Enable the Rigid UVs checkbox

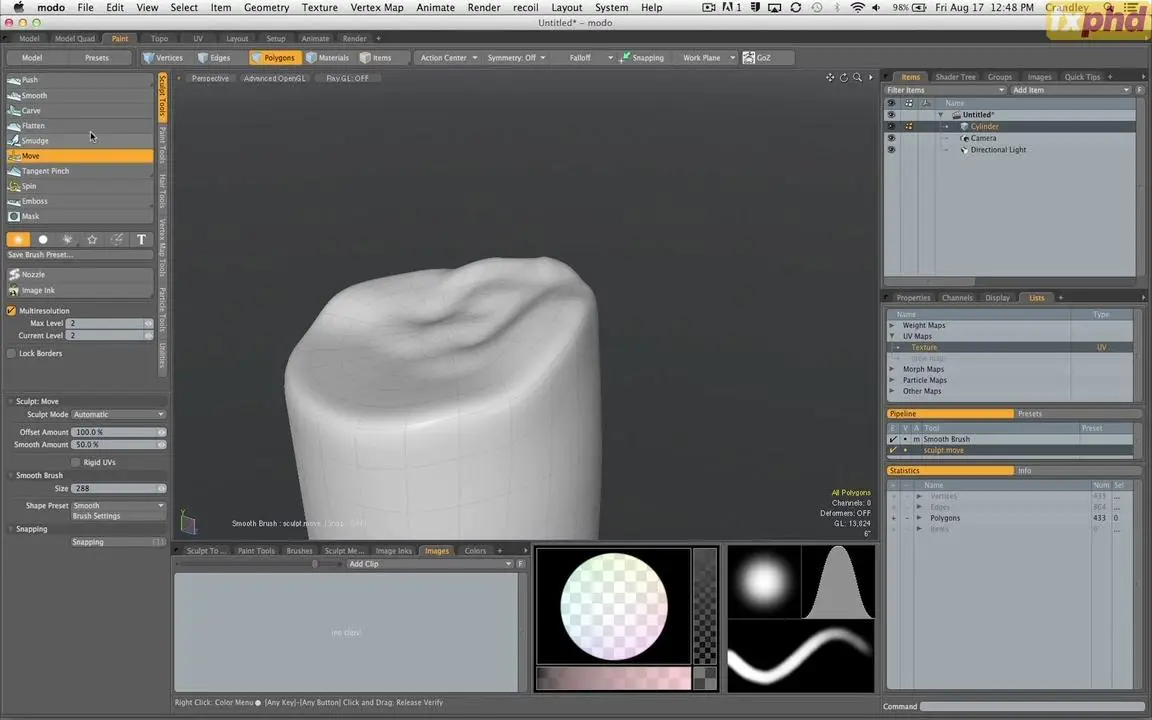75,462
